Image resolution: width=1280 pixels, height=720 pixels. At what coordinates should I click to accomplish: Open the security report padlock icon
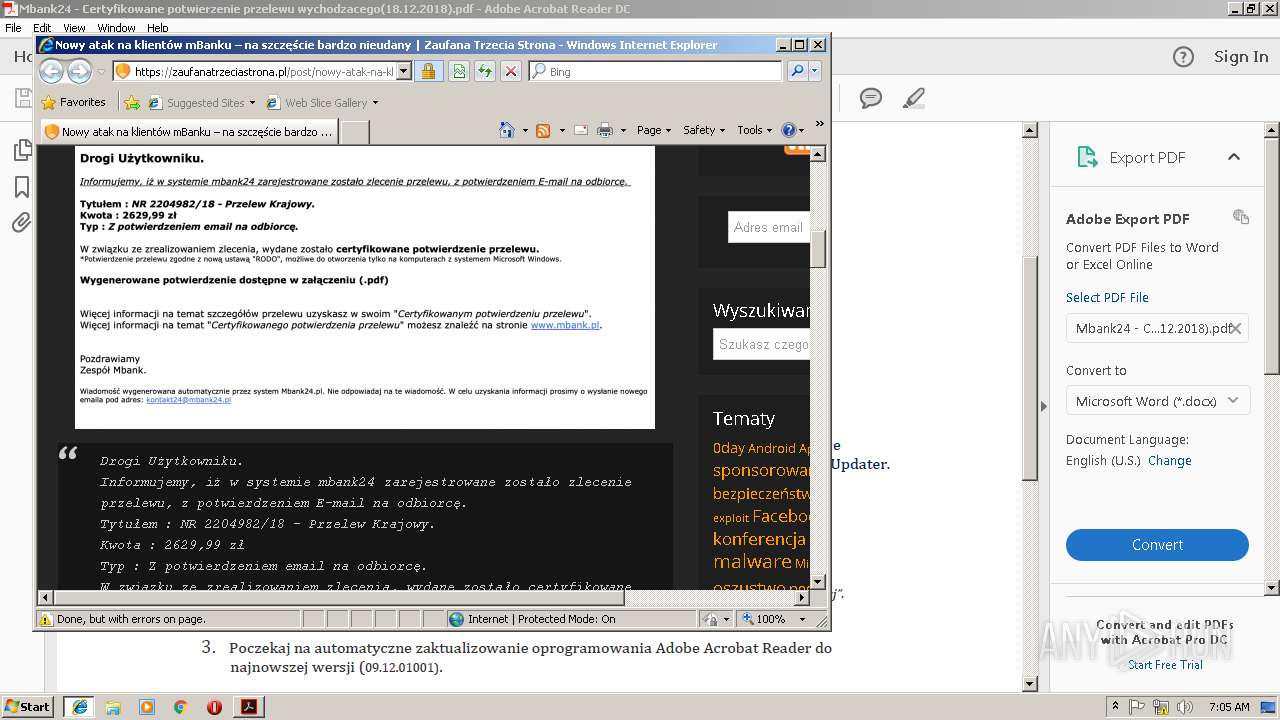click(428, 71)
